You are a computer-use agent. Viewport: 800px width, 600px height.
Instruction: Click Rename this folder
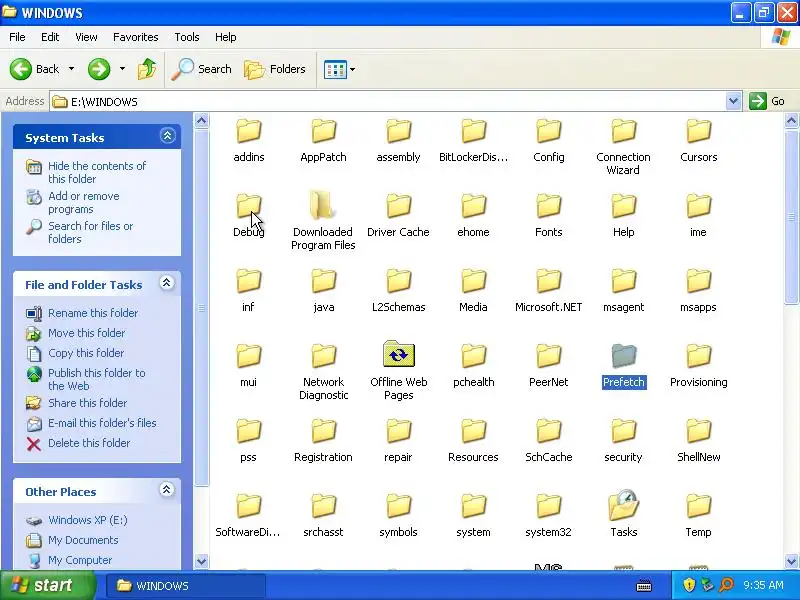[93, 313]
